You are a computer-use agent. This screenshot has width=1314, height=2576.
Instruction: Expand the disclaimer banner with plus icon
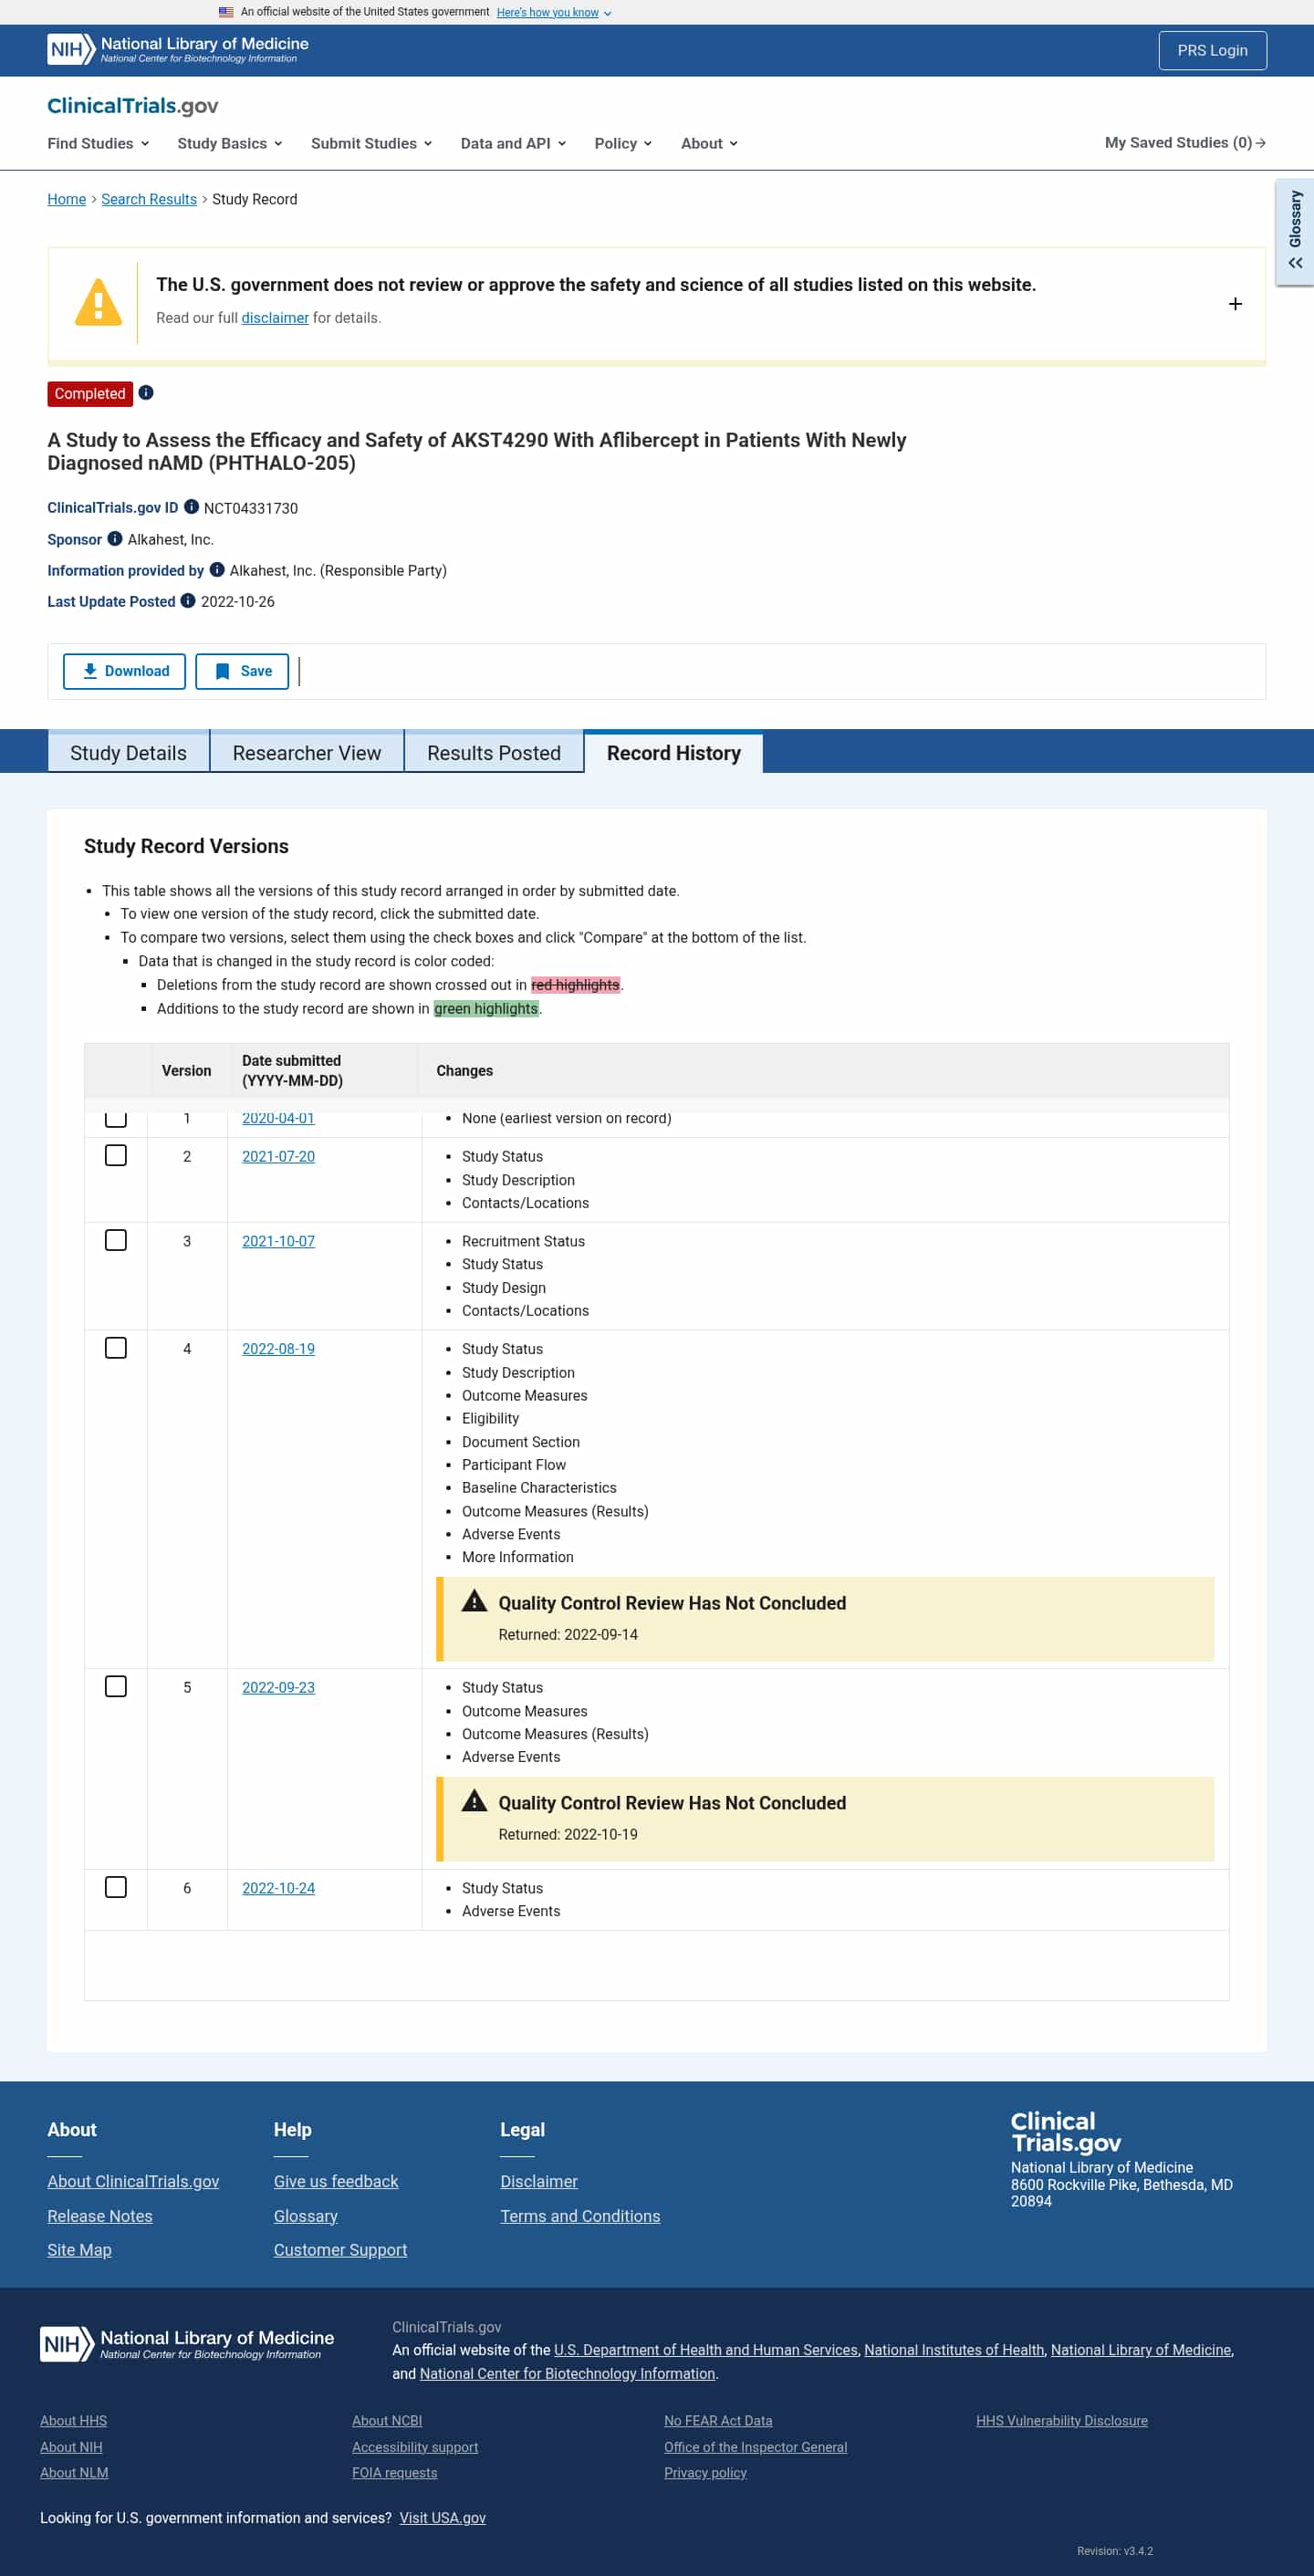pos(1235,304)
